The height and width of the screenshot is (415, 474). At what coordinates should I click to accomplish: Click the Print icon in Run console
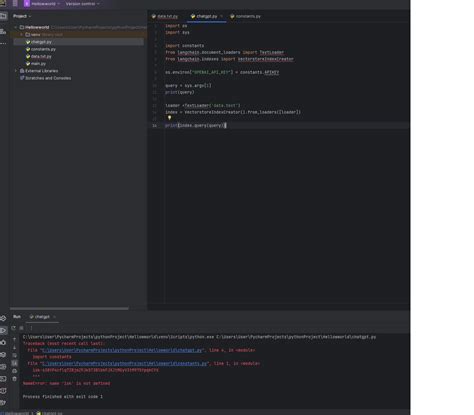14,371
